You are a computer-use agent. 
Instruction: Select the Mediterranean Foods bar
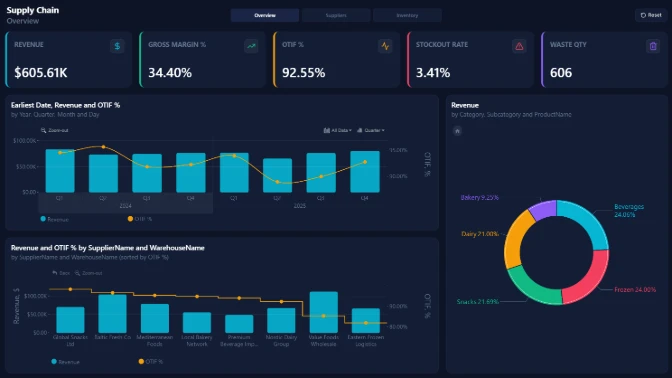(155, 318)
